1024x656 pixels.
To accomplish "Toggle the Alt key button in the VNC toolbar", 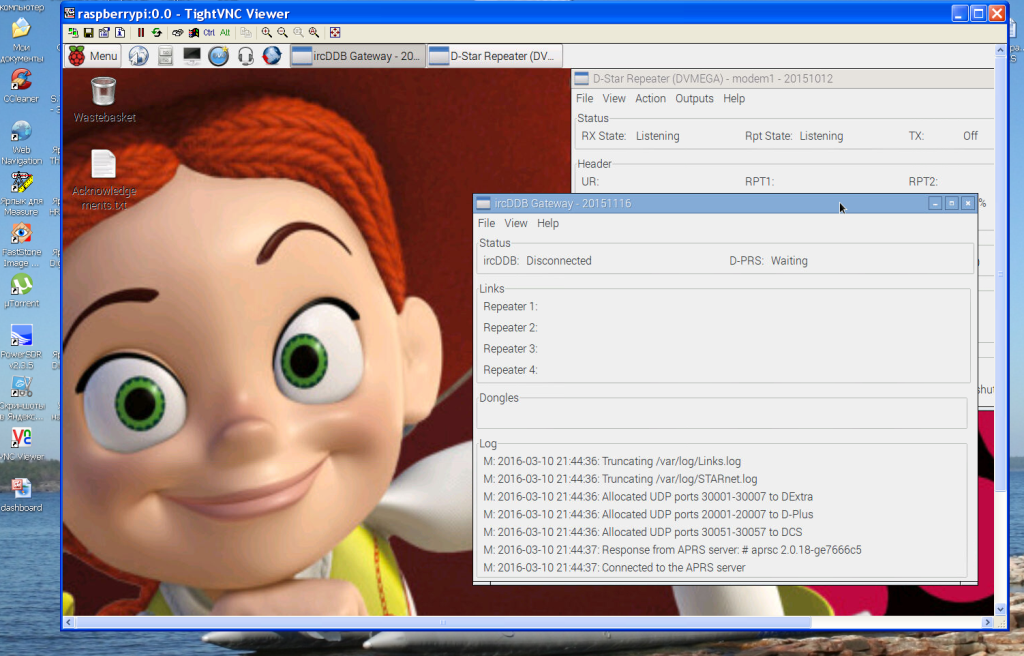I will click(225, 33).
